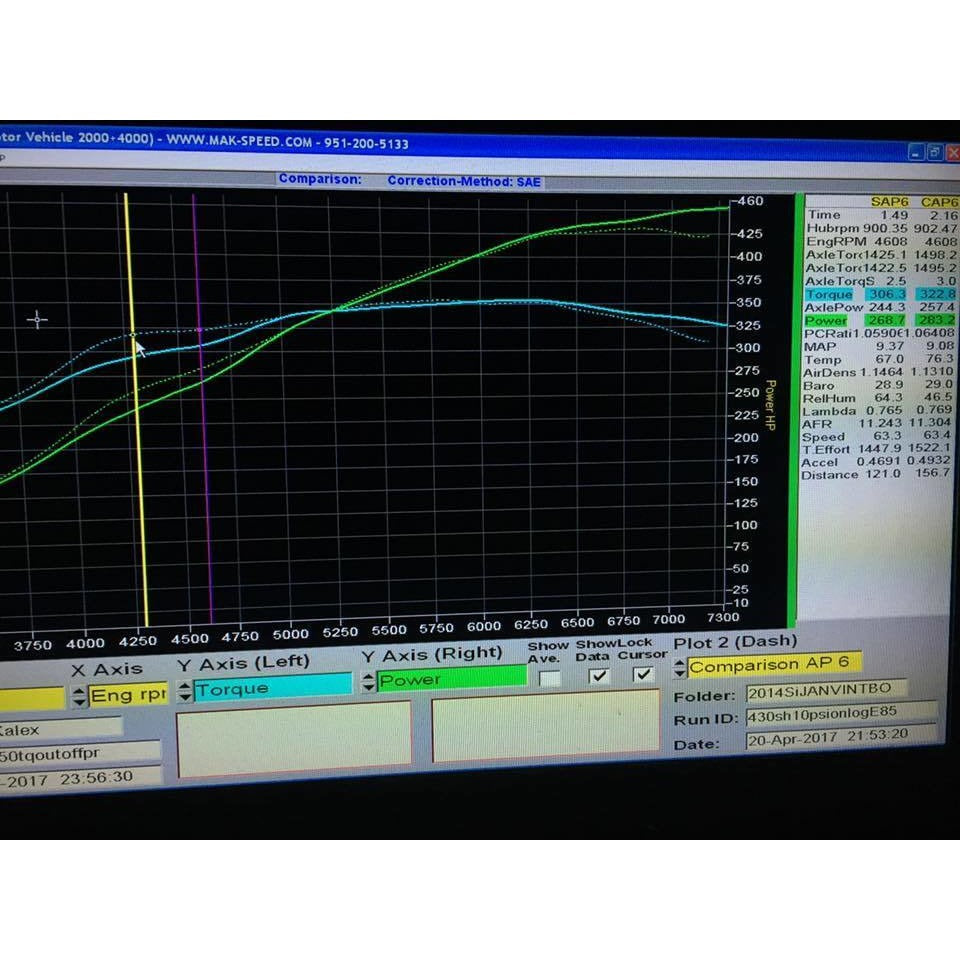This screenshot has height=960, width=960.
Task: Click the Torque value 322.8
Action: click(x=936, y=294)
